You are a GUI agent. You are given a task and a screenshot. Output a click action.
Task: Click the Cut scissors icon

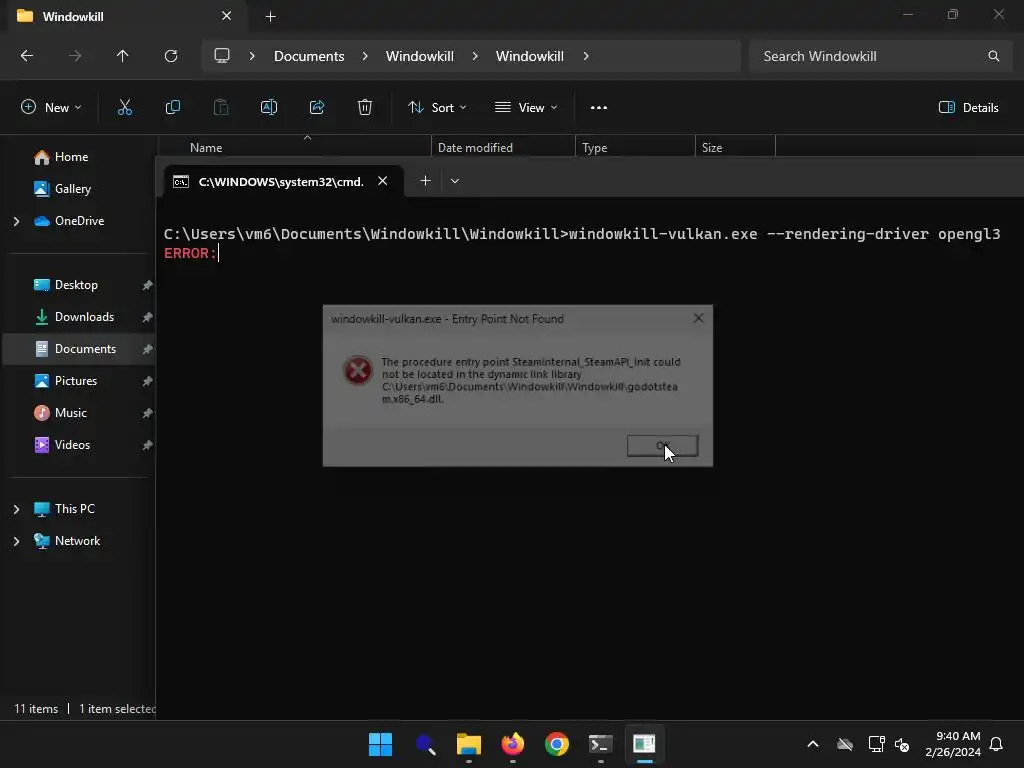point(125,108)
